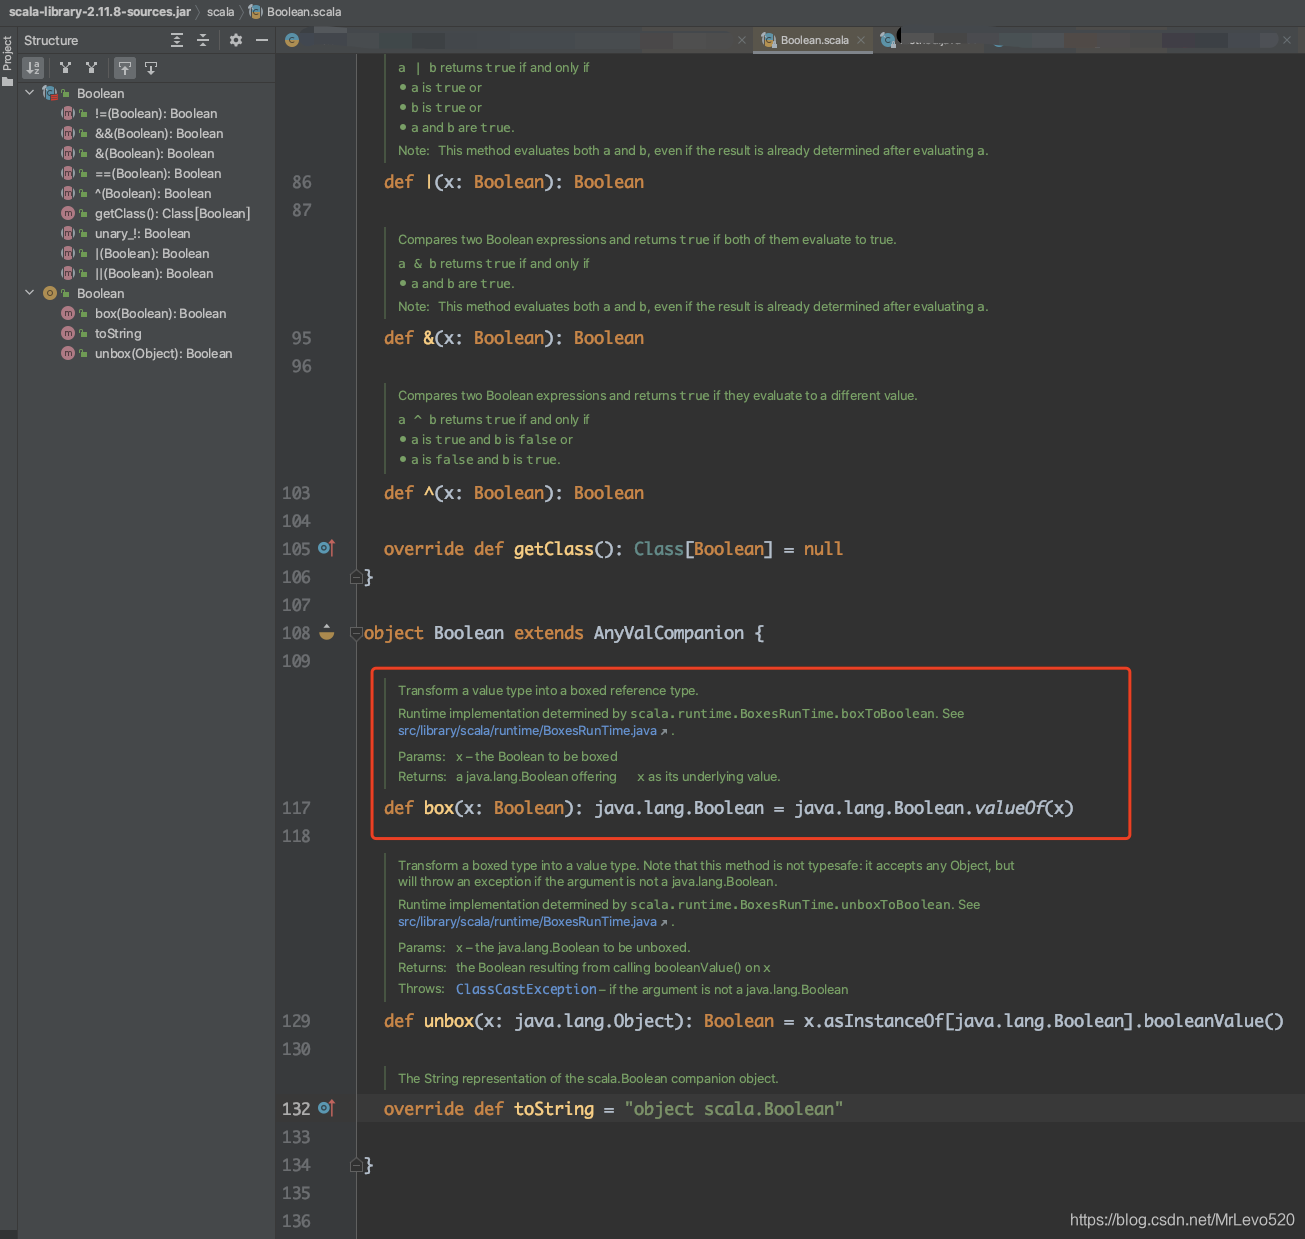This screenshot has width=1305, height=1239.
Task: Toggle alphabetical sort in Structure panel
Action: [33, 68]
